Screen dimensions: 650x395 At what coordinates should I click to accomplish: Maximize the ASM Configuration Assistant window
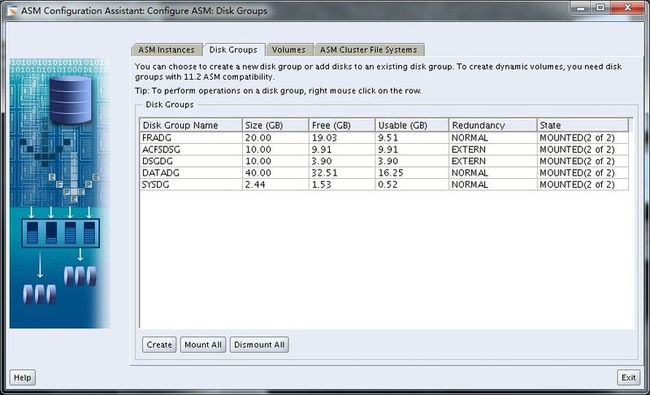(600, 7)
